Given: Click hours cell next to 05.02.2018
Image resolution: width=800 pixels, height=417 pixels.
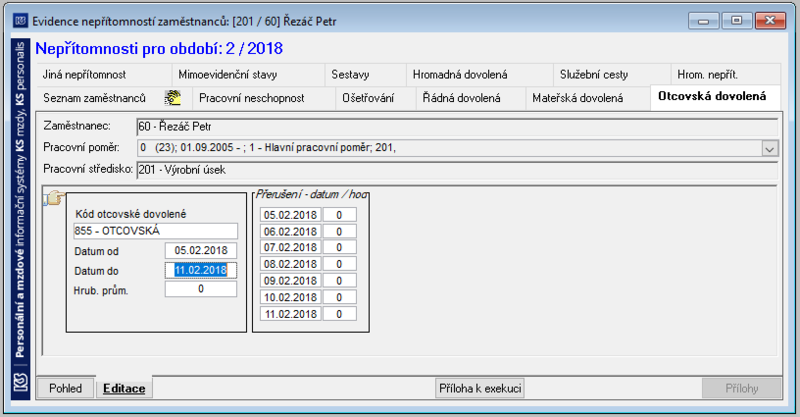Looking at the screenshot, I should coord(339,215).
